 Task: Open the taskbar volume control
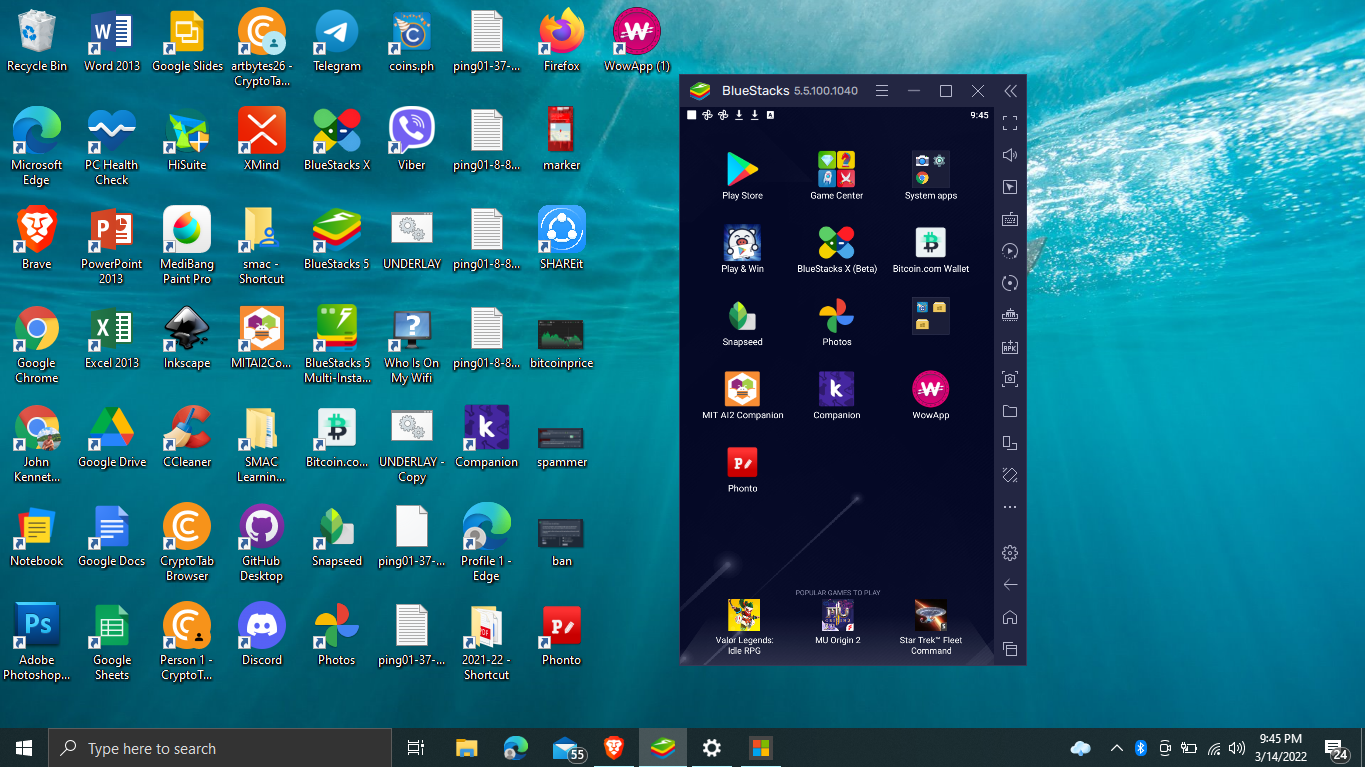pos(1237,748)
